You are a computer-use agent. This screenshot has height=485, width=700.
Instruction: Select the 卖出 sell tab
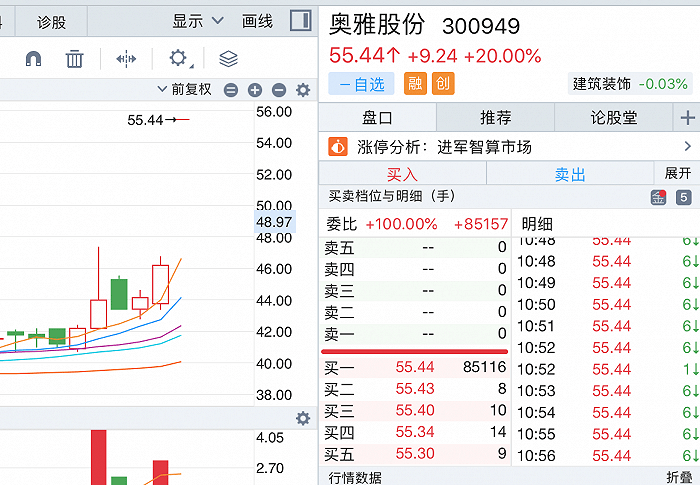570,174
